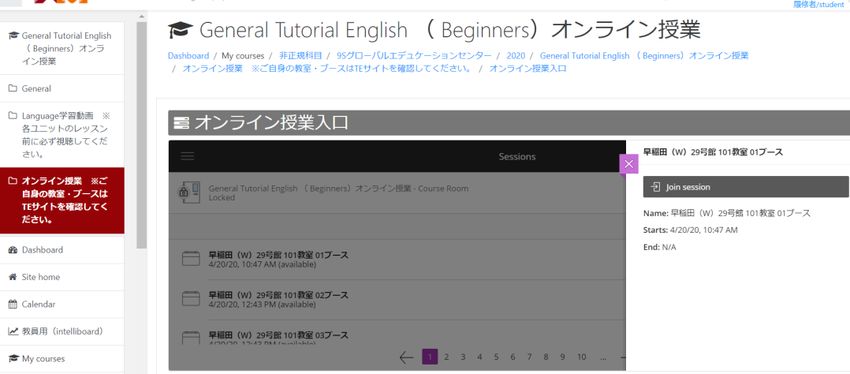Click Dashboard breadcrumb link

tap(188, 56)
